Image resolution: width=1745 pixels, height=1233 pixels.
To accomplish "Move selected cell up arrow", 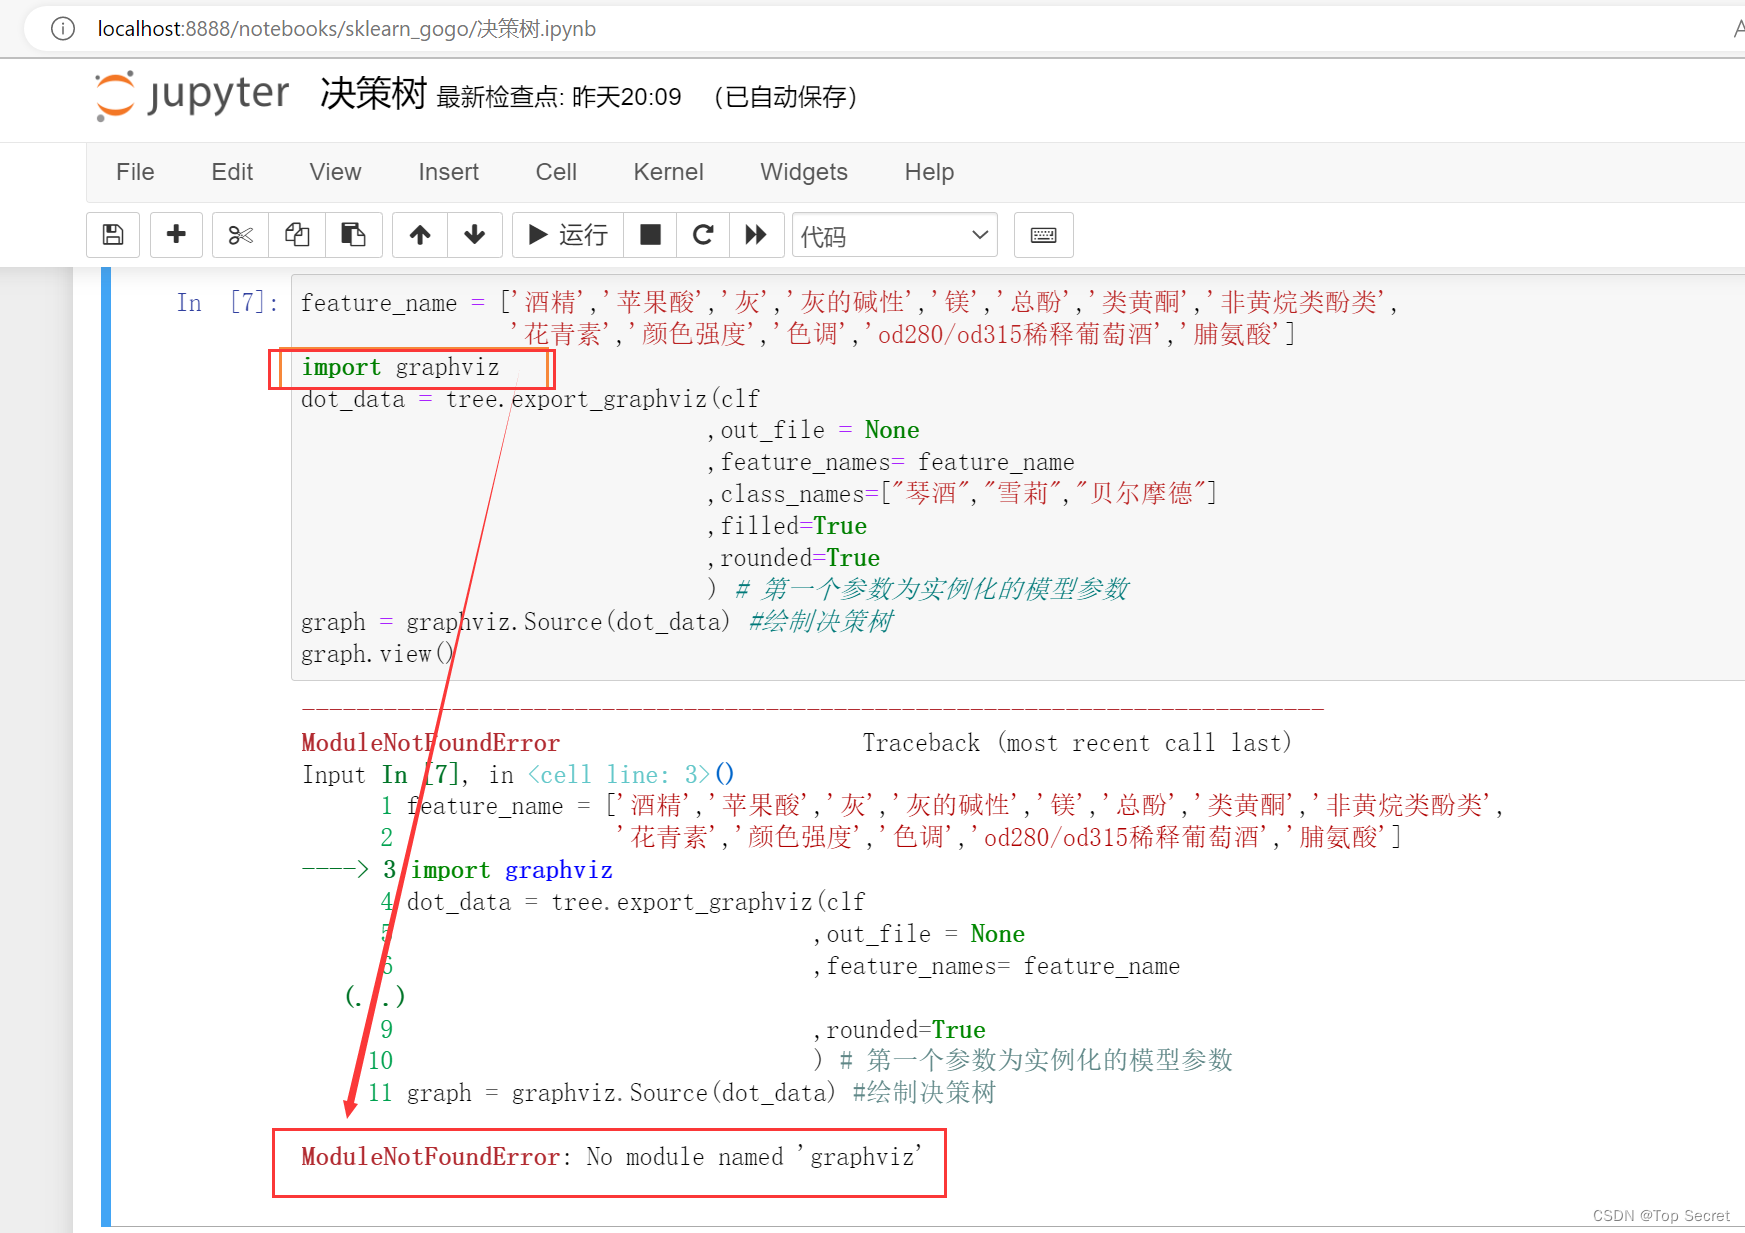I will coord(420,235).
